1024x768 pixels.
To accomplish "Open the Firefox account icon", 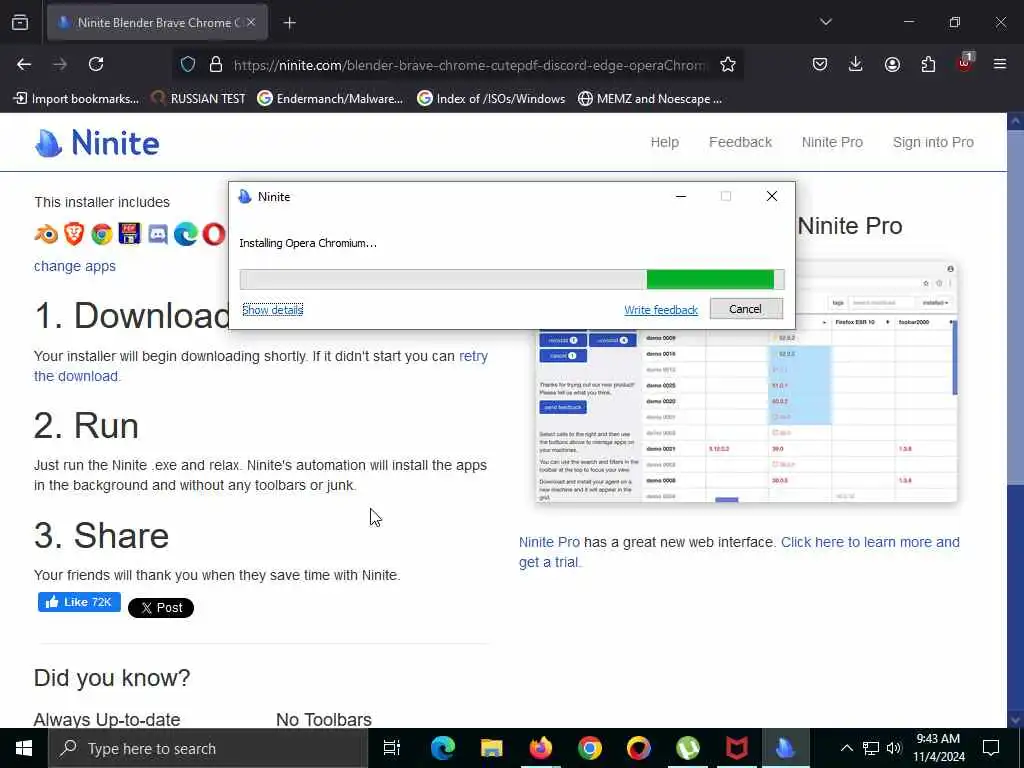I will click(892, 64).
